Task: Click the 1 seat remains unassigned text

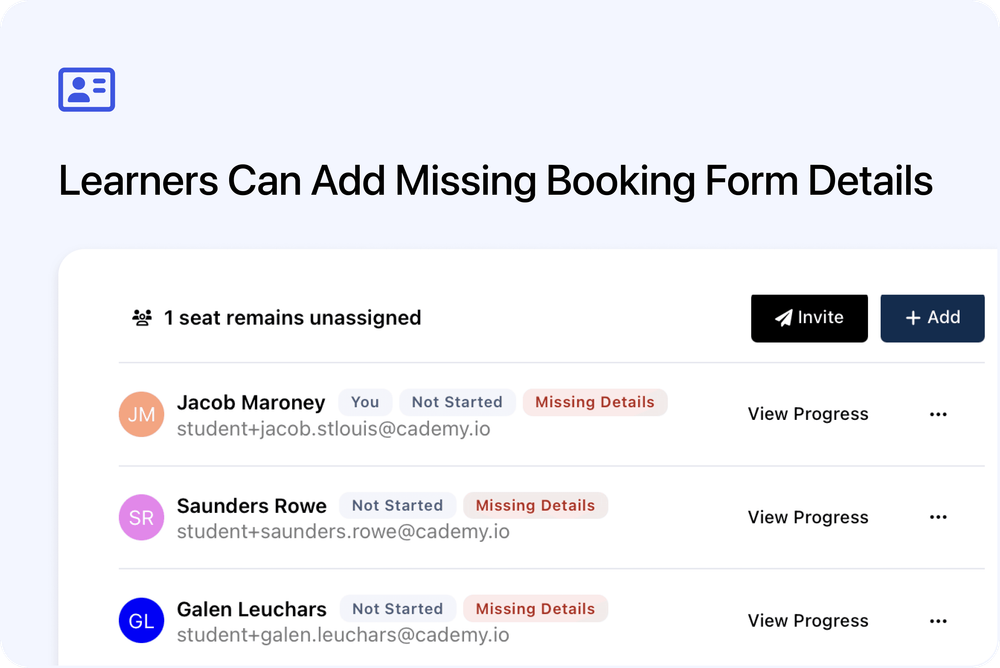Action: (292, 317)
